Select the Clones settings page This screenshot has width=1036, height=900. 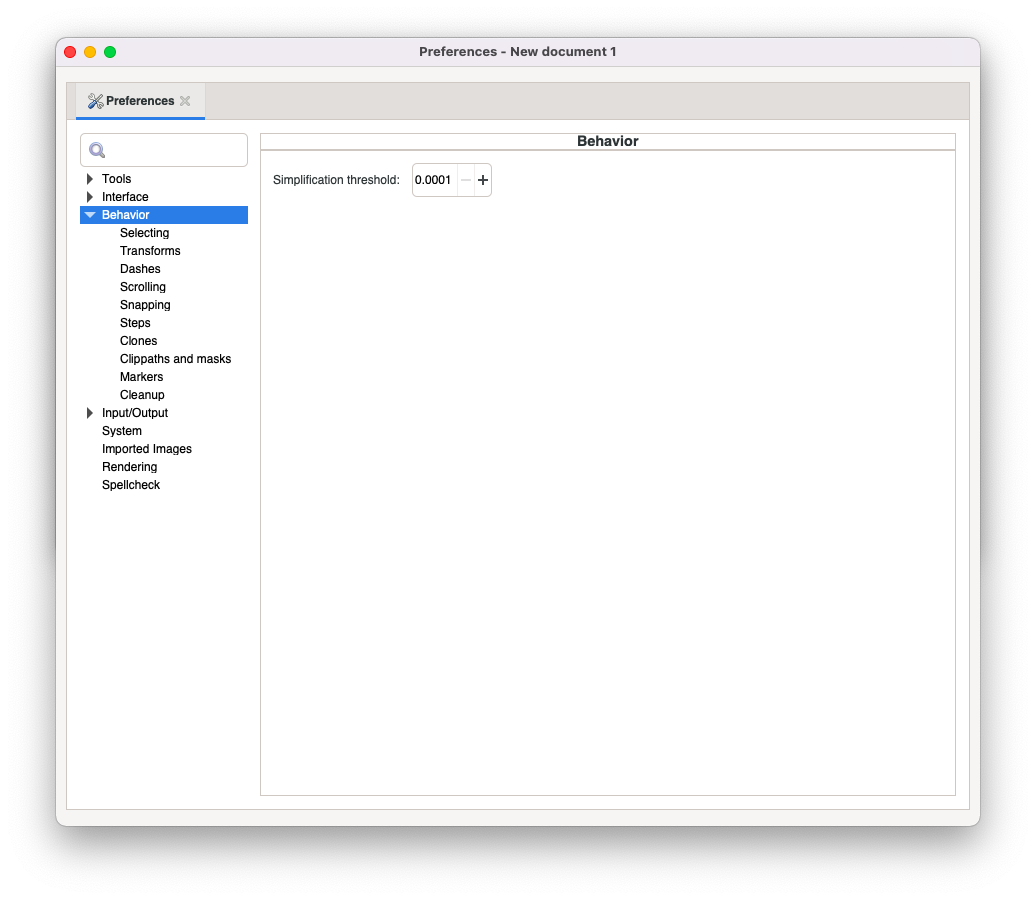[138, 340]
